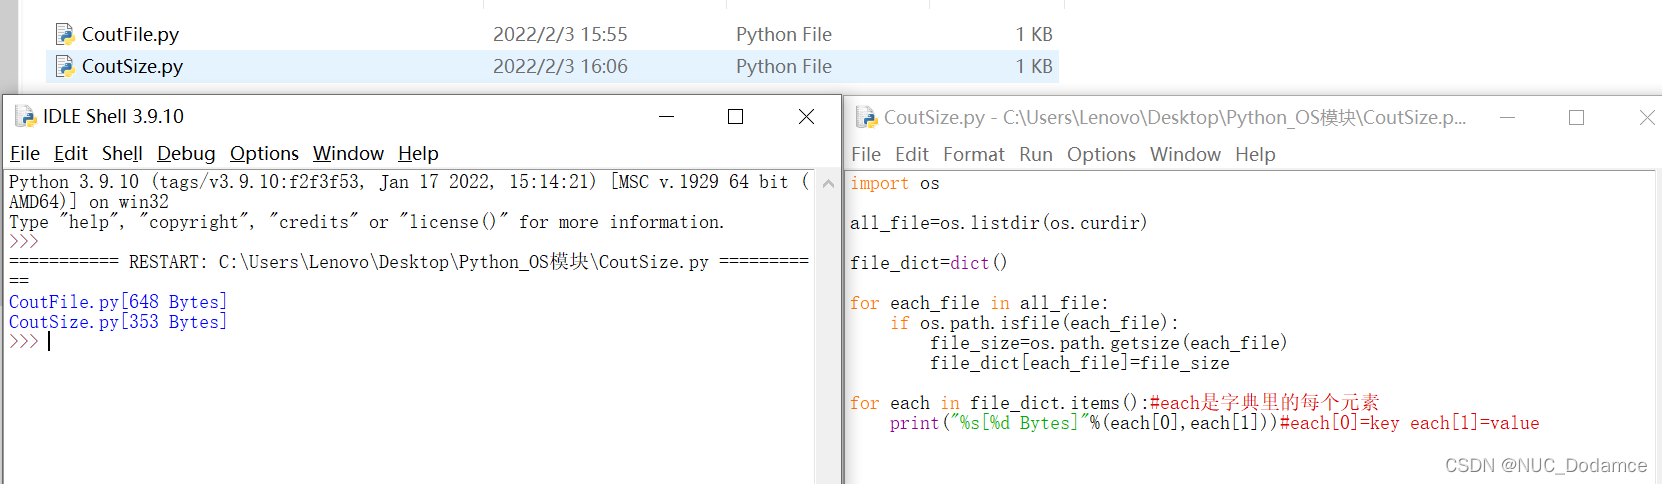Click the print statement line in editor
This screenshot has width=1662, height=484.
(1215, 423)
